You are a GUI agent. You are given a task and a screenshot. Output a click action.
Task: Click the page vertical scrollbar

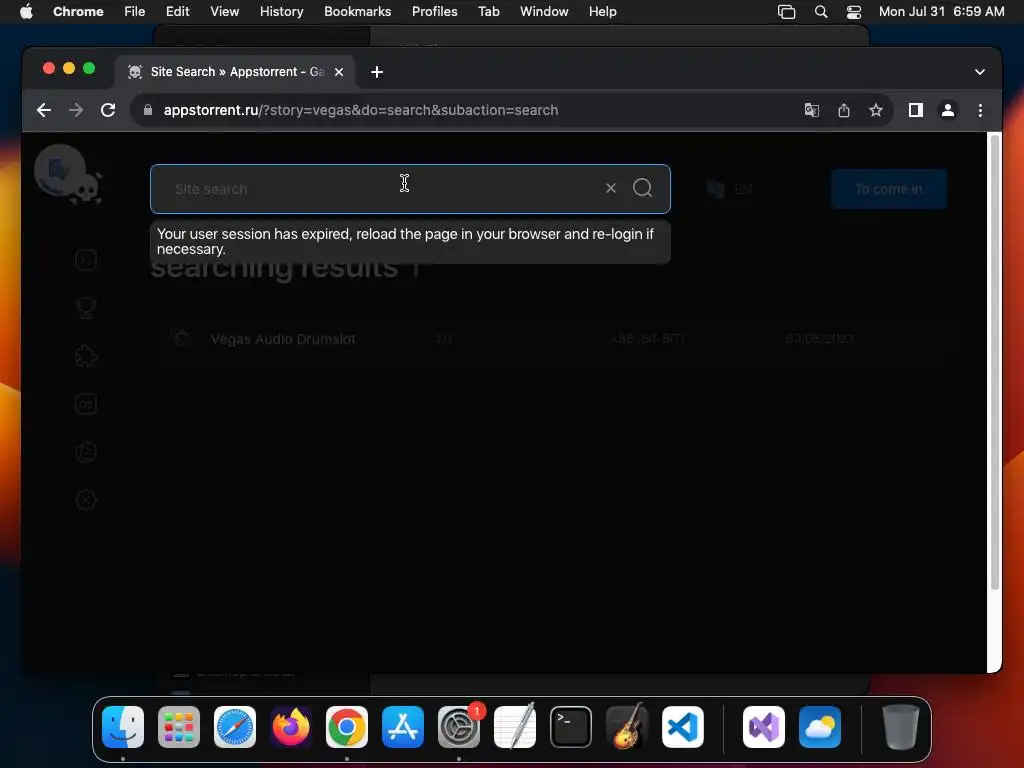coord(995,362)
